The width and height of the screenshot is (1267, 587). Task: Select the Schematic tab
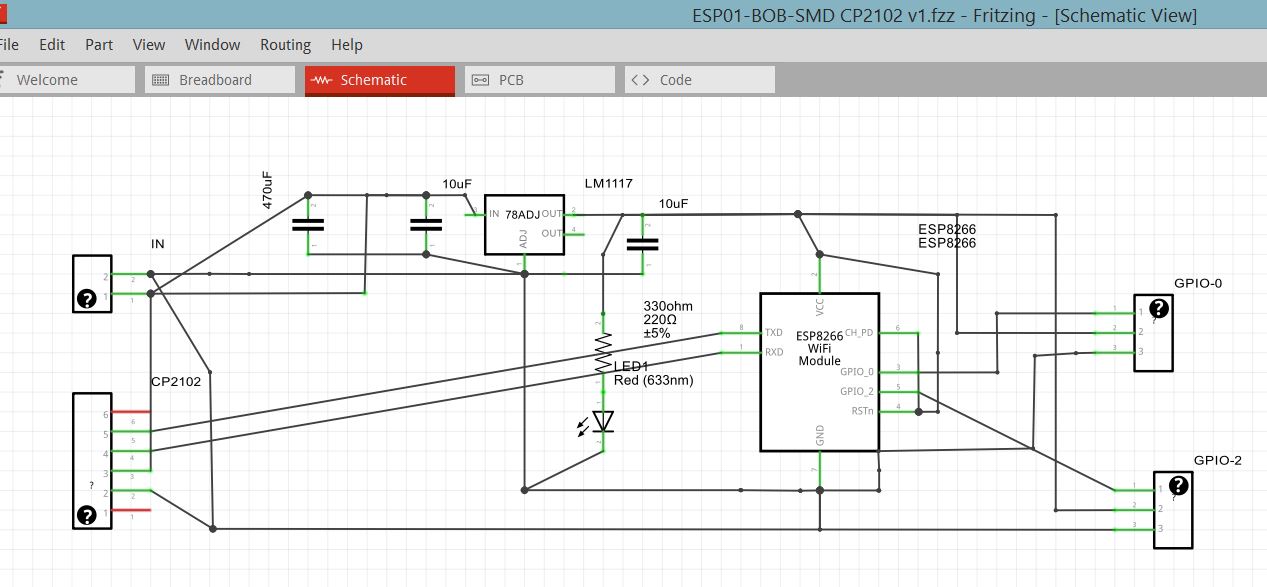[380, 80]
